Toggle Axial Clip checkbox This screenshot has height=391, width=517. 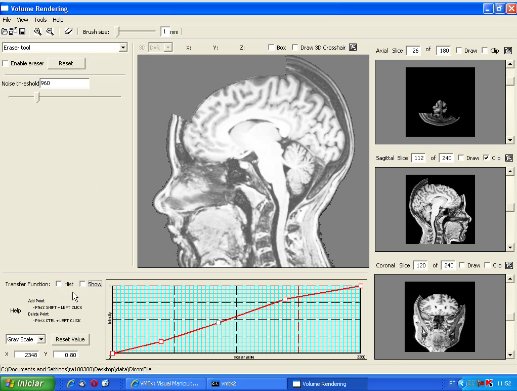click(485, 51)
